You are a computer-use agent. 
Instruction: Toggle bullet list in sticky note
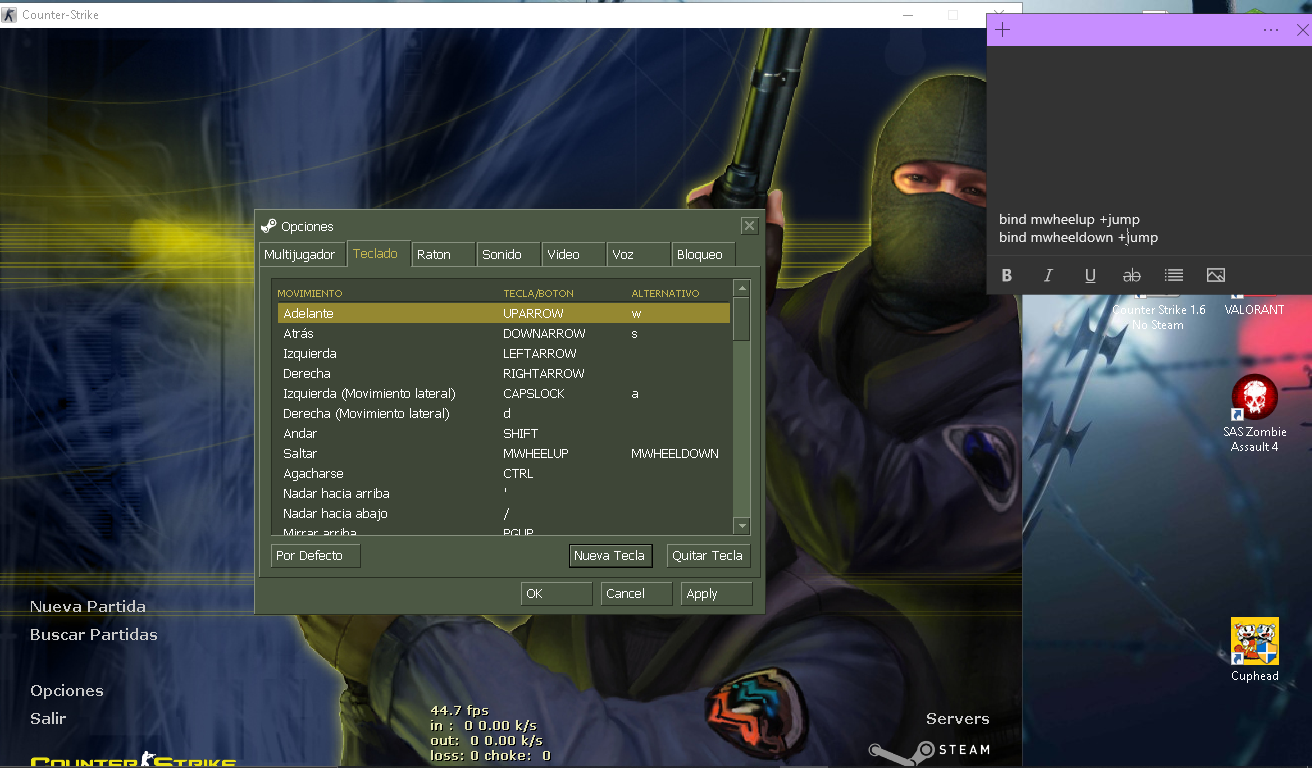1174,275
